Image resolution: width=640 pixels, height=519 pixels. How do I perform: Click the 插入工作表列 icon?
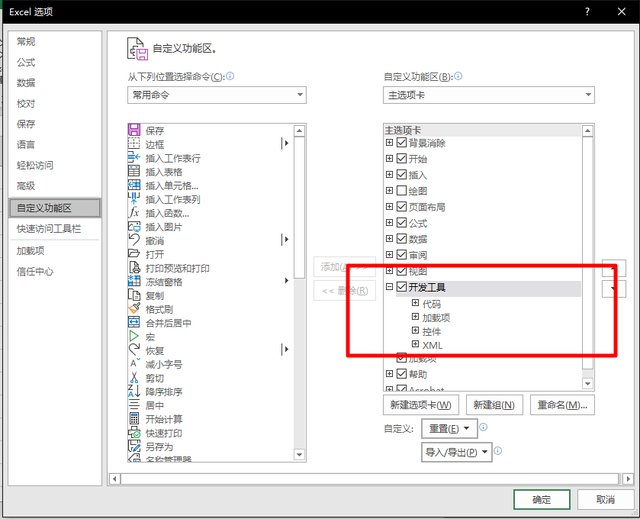(134, 199)
